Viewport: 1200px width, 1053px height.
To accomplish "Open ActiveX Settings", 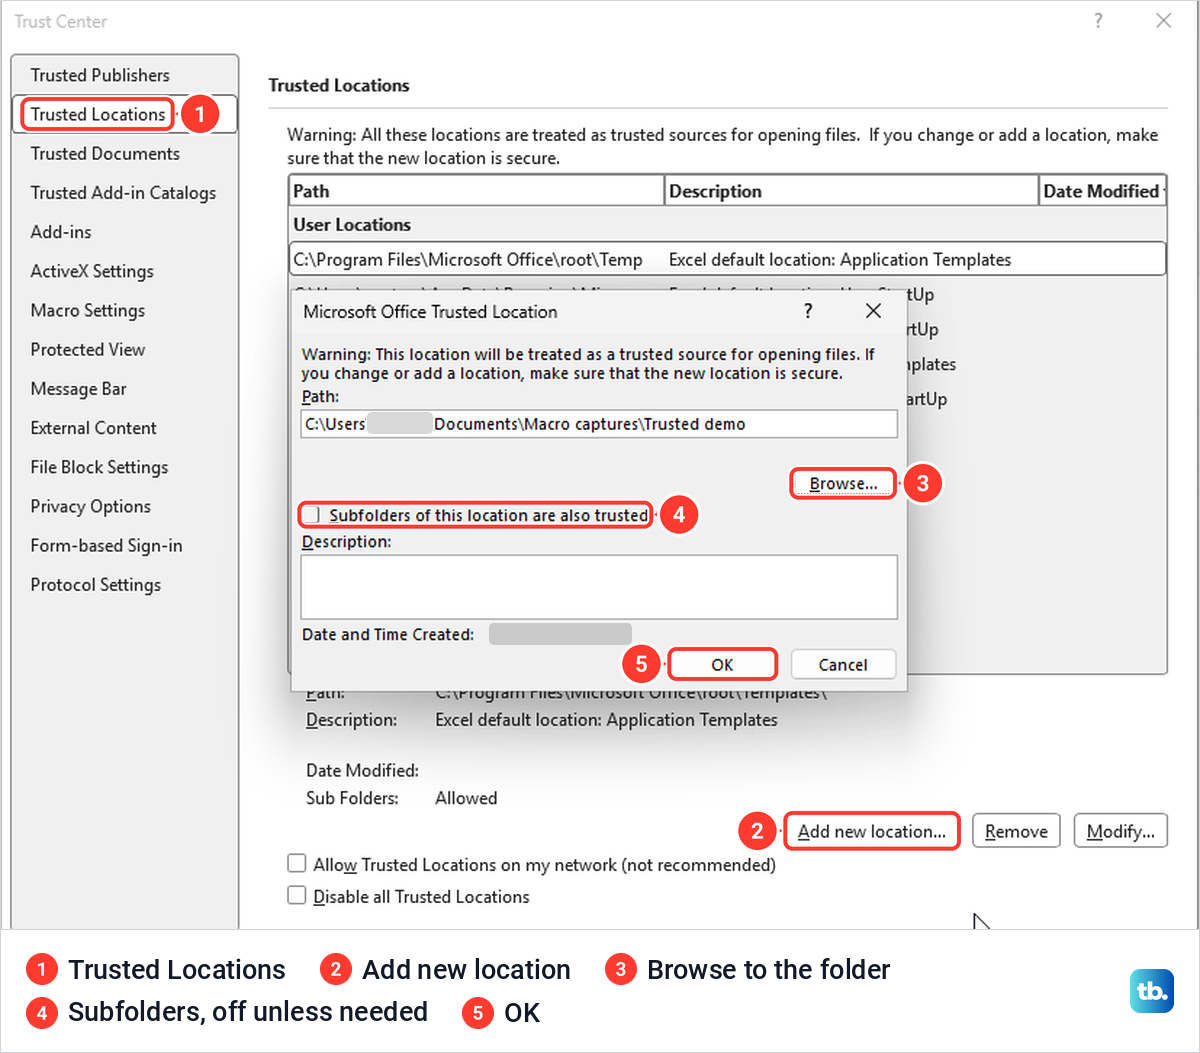I will [x=92, y=271].
